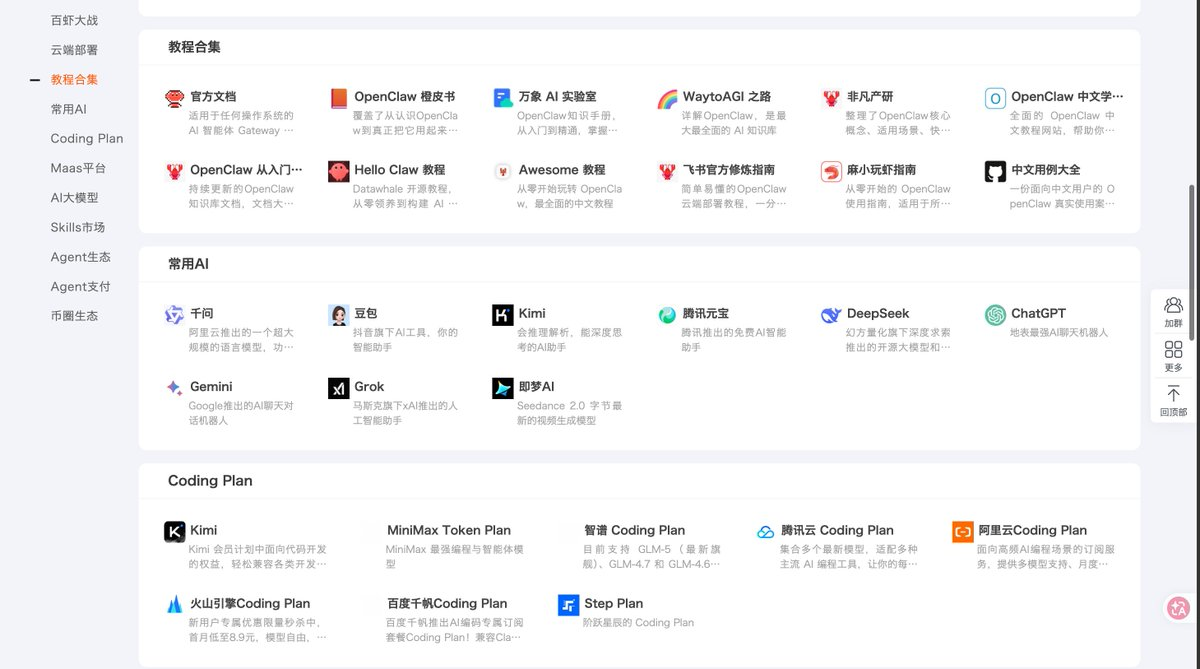This screenshot has width=1200, height=669.
Task: Select 常用AI in the sidebar
Action: (x=69, y=109)
